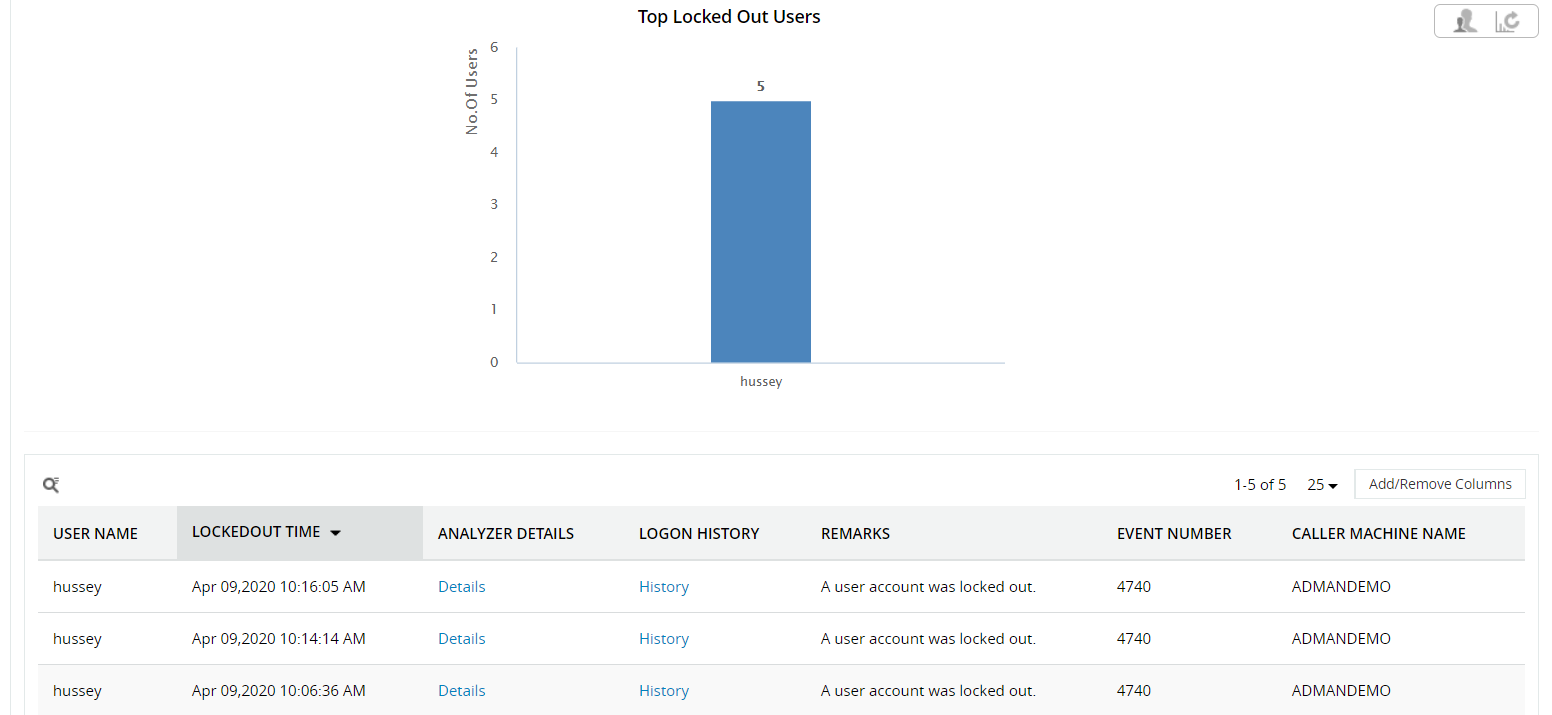1552x715 pixels.
Task: Select the hussey label below the chart
Action: [760, 381]
